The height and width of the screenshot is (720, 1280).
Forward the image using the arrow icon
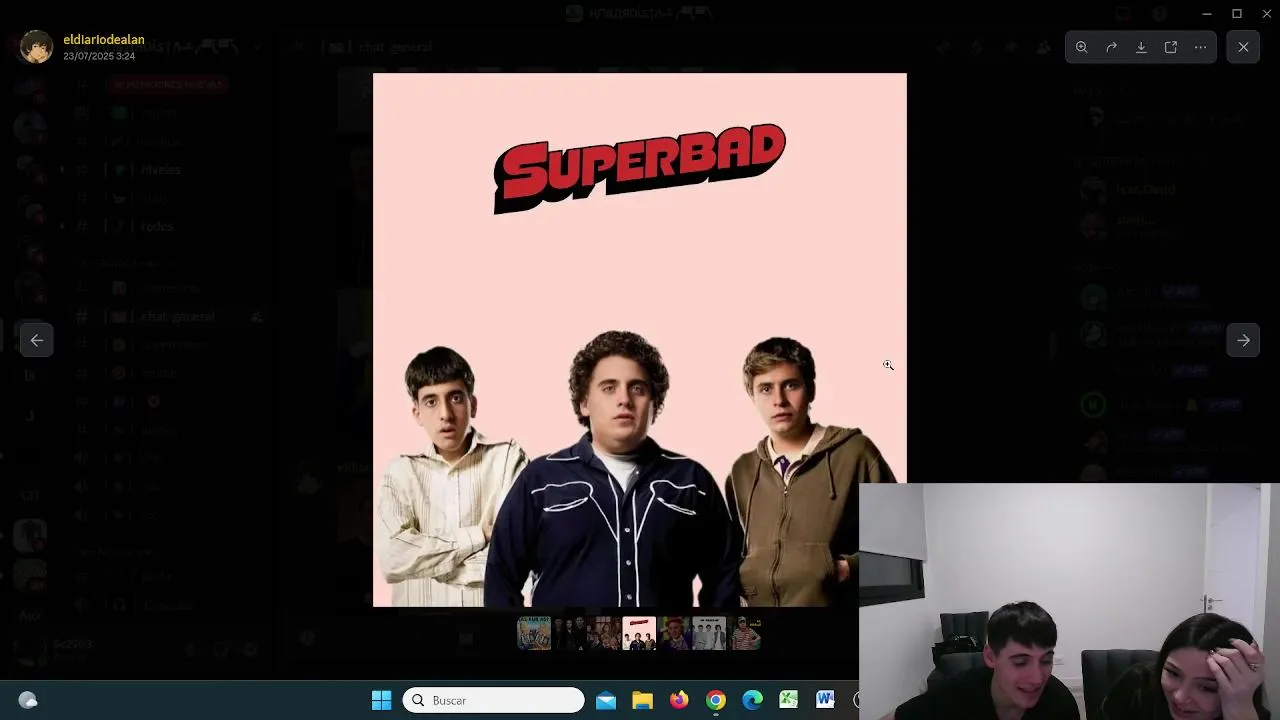pos(1111,47)
